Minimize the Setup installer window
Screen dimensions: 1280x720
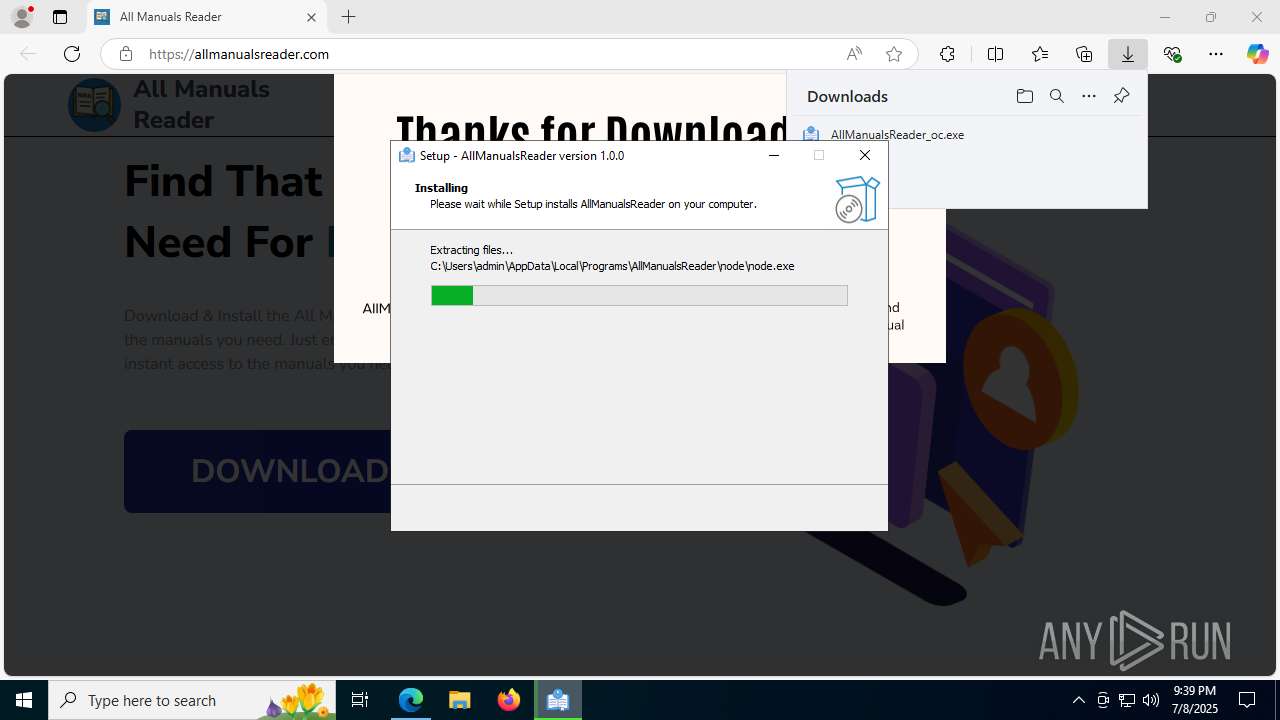click(774, 155)
